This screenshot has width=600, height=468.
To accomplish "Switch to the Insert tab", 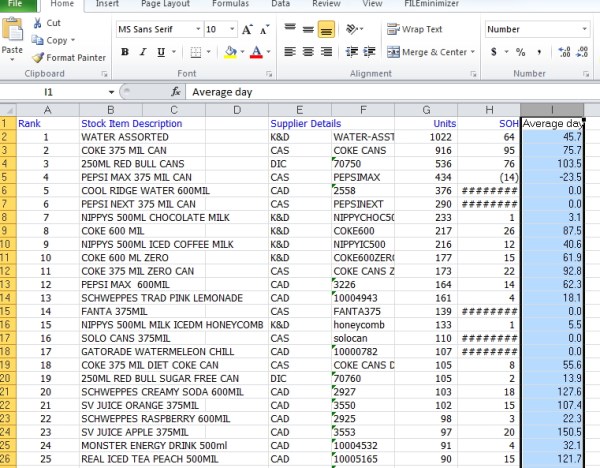I will tap(107, 4).
